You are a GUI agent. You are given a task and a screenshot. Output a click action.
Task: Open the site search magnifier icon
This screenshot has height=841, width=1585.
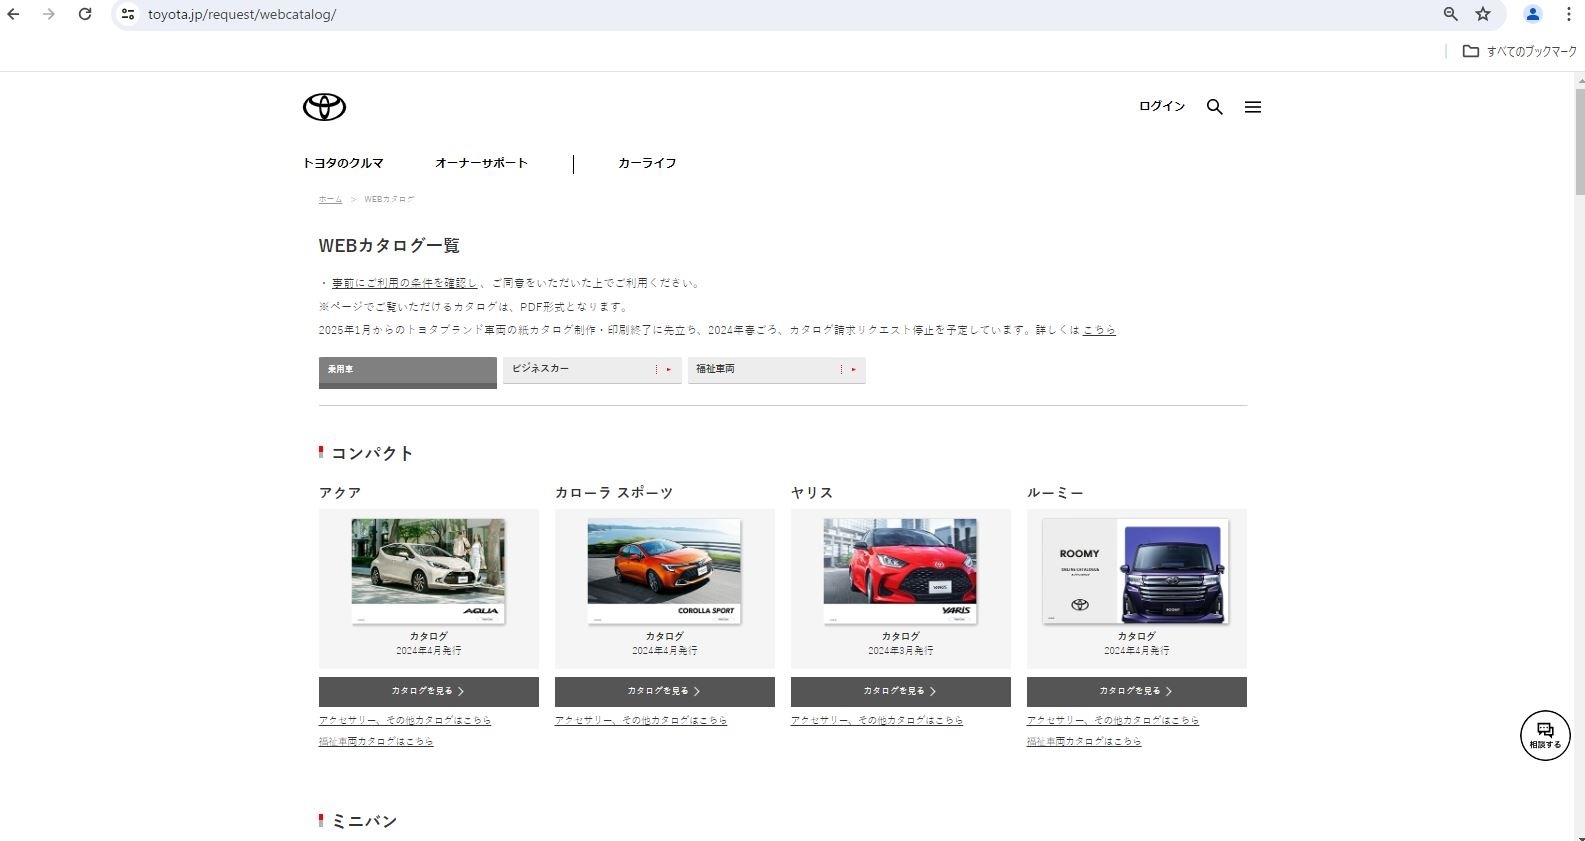click(x=1214, y=107)
